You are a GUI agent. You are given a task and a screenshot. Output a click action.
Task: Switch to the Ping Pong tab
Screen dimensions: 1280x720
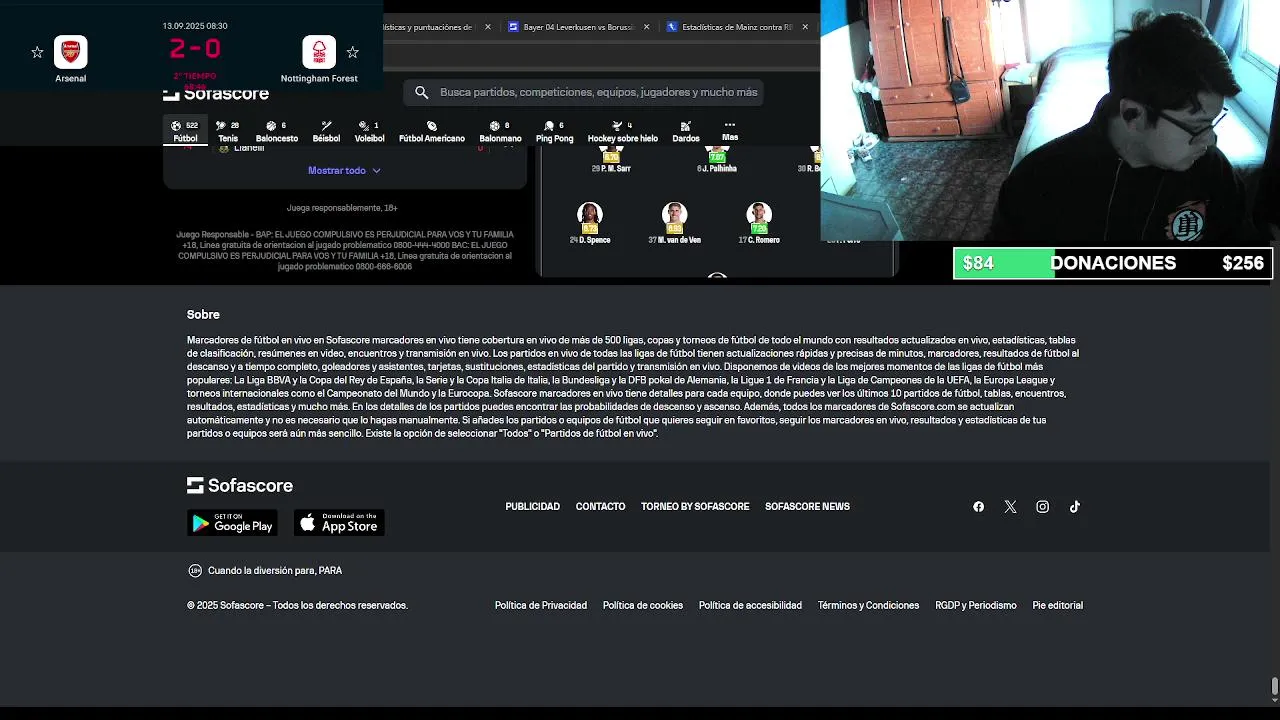pyautogui.click(x=554, y=132)
